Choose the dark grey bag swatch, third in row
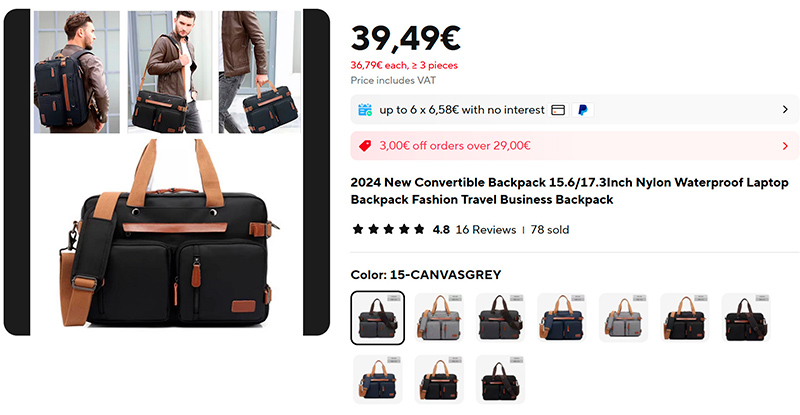This screenshot has height=415, width=800. click(501, 318)
